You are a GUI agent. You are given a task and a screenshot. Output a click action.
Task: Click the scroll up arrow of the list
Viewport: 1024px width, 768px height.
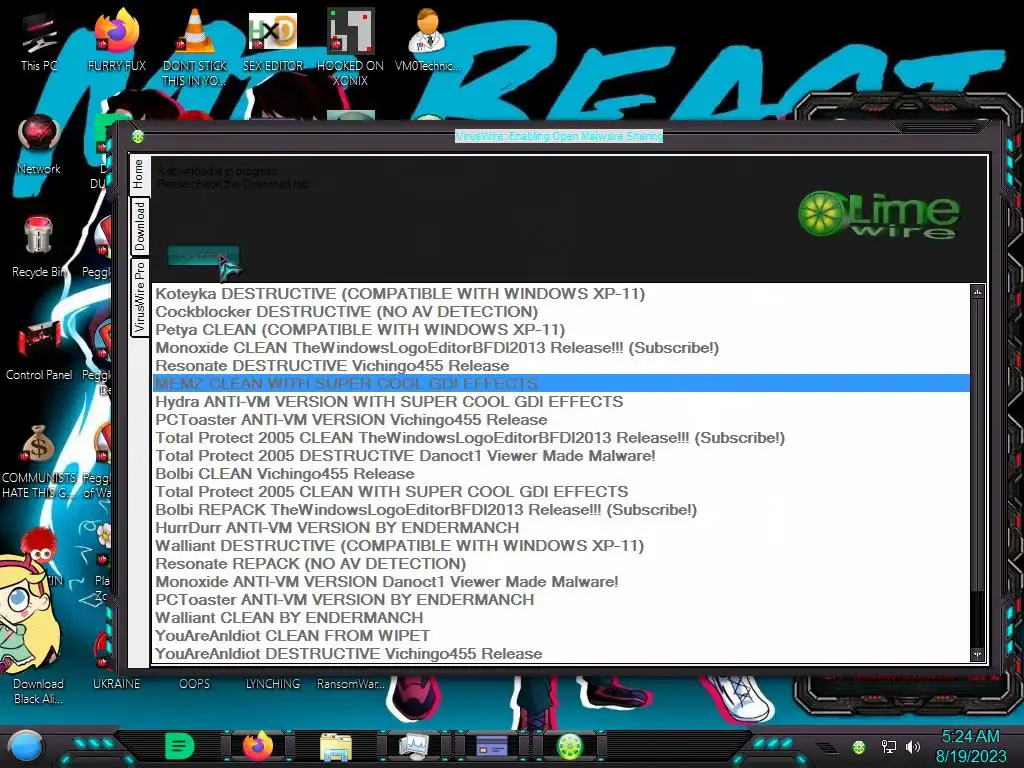click(x=977, y=292)
